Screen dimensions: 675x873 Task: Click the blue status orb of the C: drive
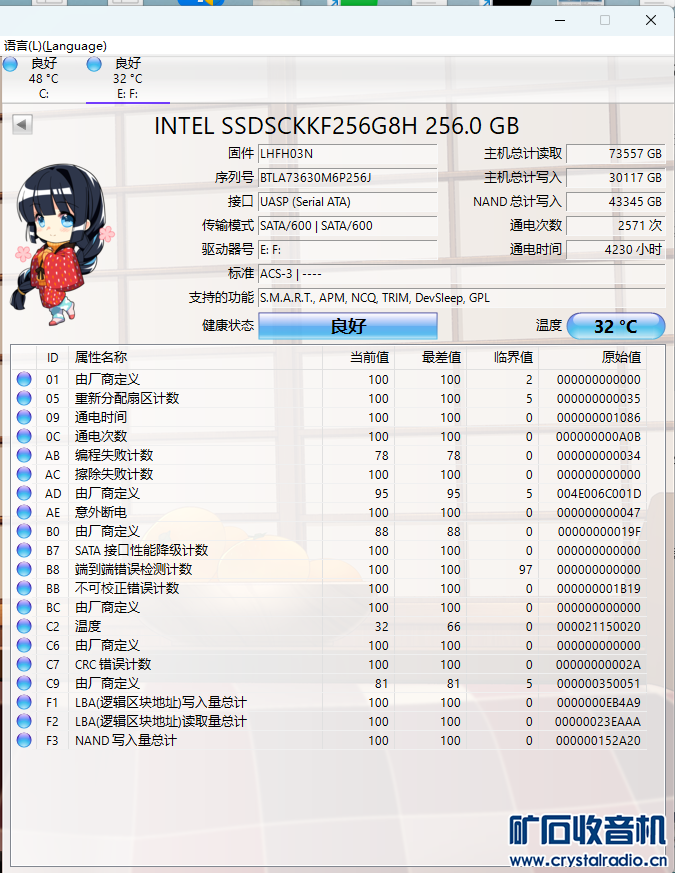pyautogui.click(x=10, y=65)
